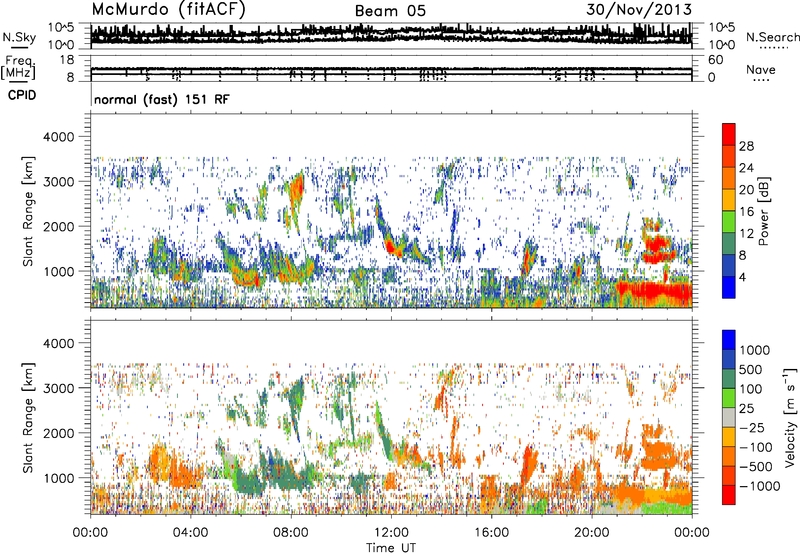Viewport: 800px width, 554px height.
Task: Click the "04:00" time tick label
Action: (190, 533)
